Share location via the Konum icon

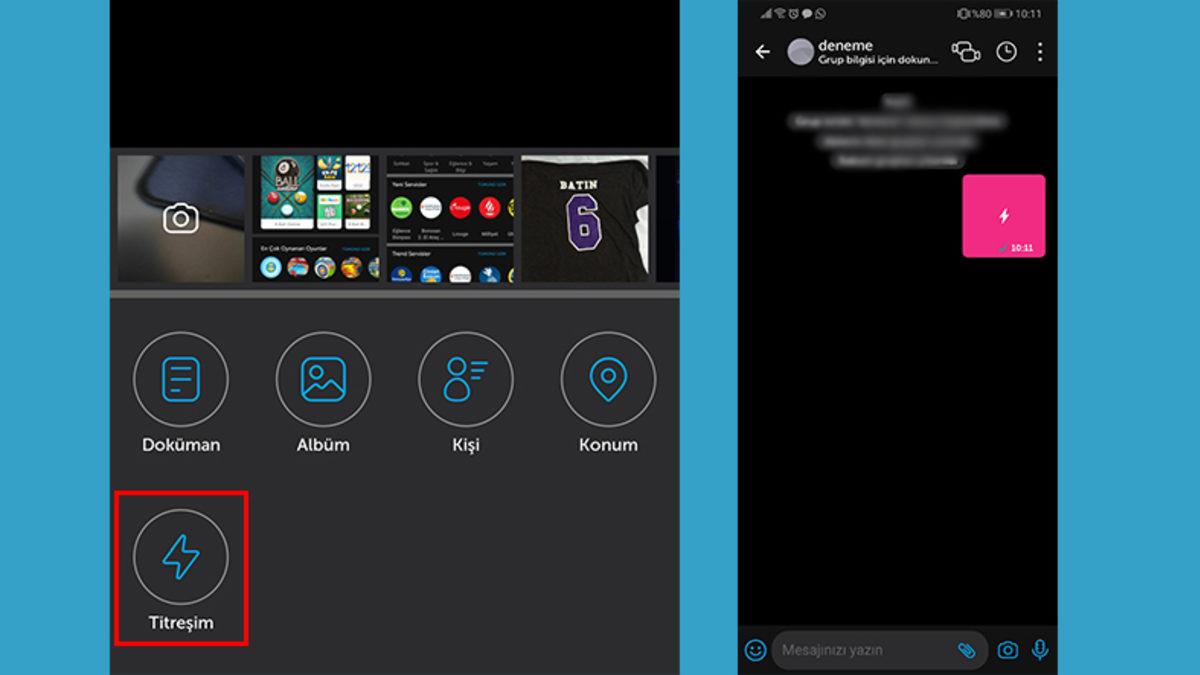pyautogui.click(x=608, y=380)
